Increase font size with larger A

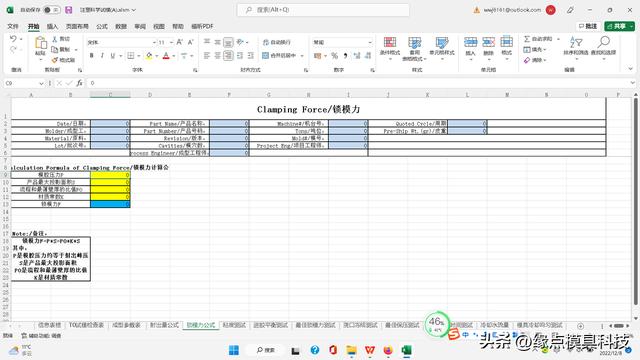click(180, 42)
